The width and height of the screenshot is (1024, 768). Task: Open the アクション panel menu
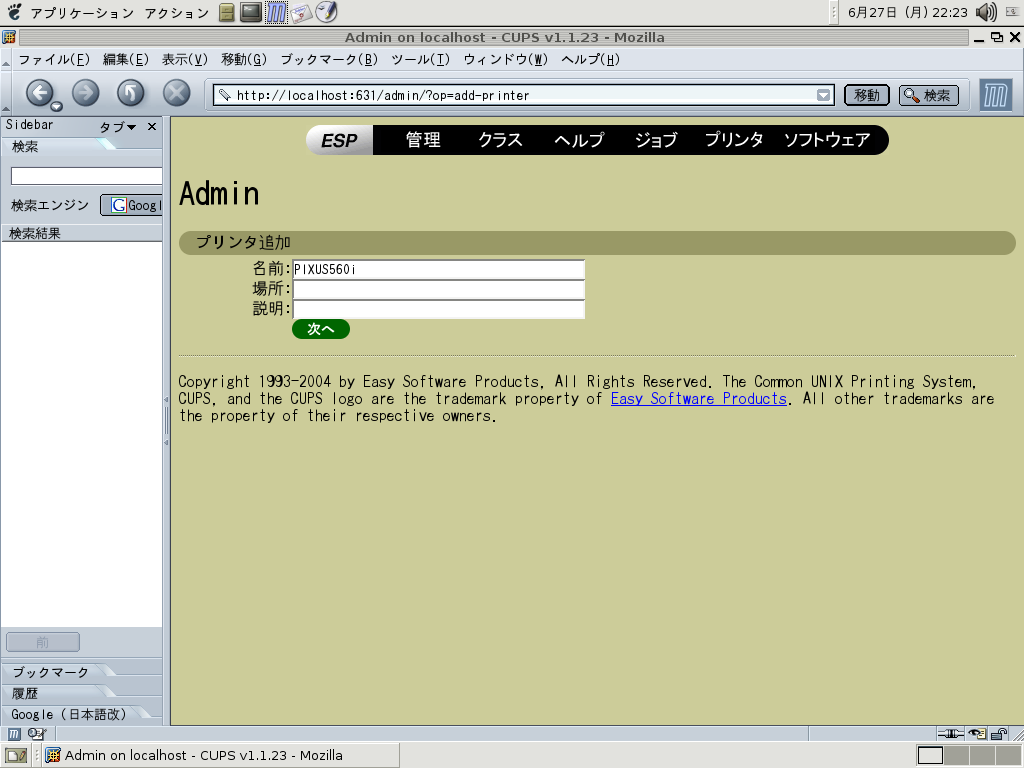click(x=176, y=12)
